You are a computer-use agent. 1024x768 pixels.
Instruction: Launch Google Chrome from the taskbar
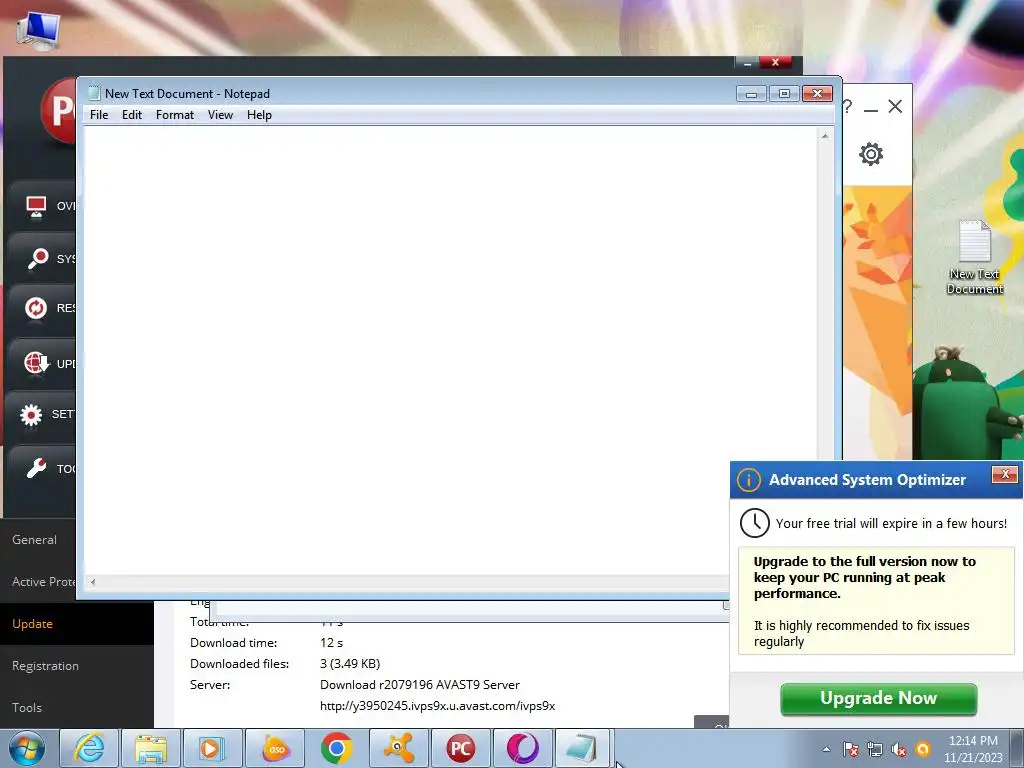click(x=336, y=748)
